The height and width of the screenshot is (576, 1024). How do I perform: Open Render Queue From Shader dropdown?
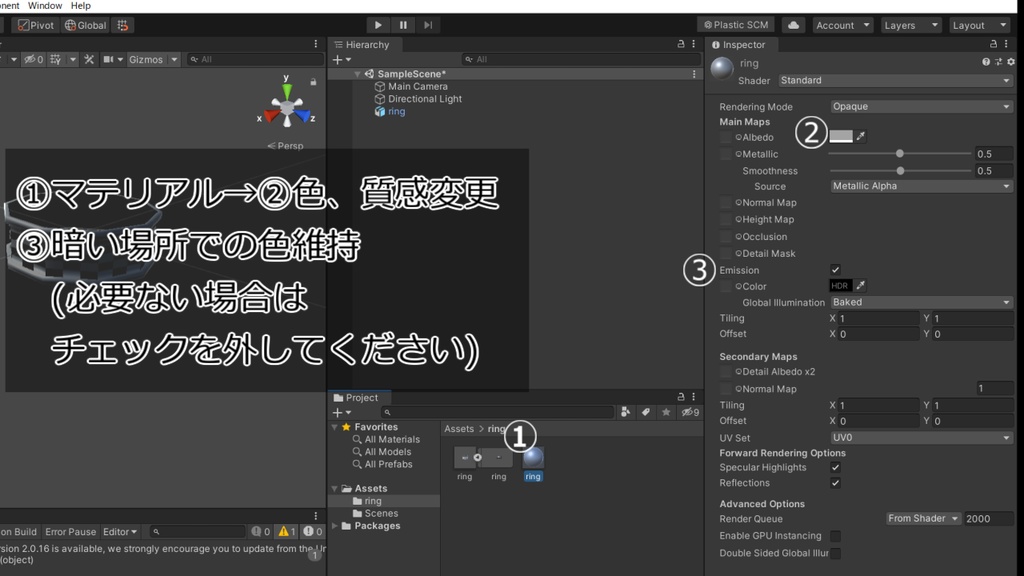923,519
